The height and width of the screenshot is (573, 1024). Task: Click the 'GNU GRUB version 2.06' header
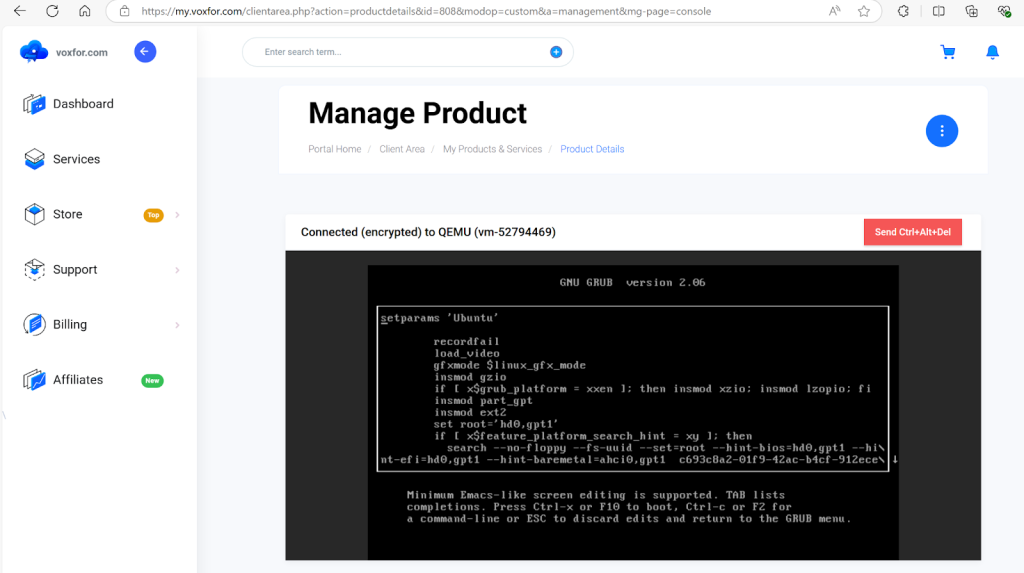click(632, 282)
